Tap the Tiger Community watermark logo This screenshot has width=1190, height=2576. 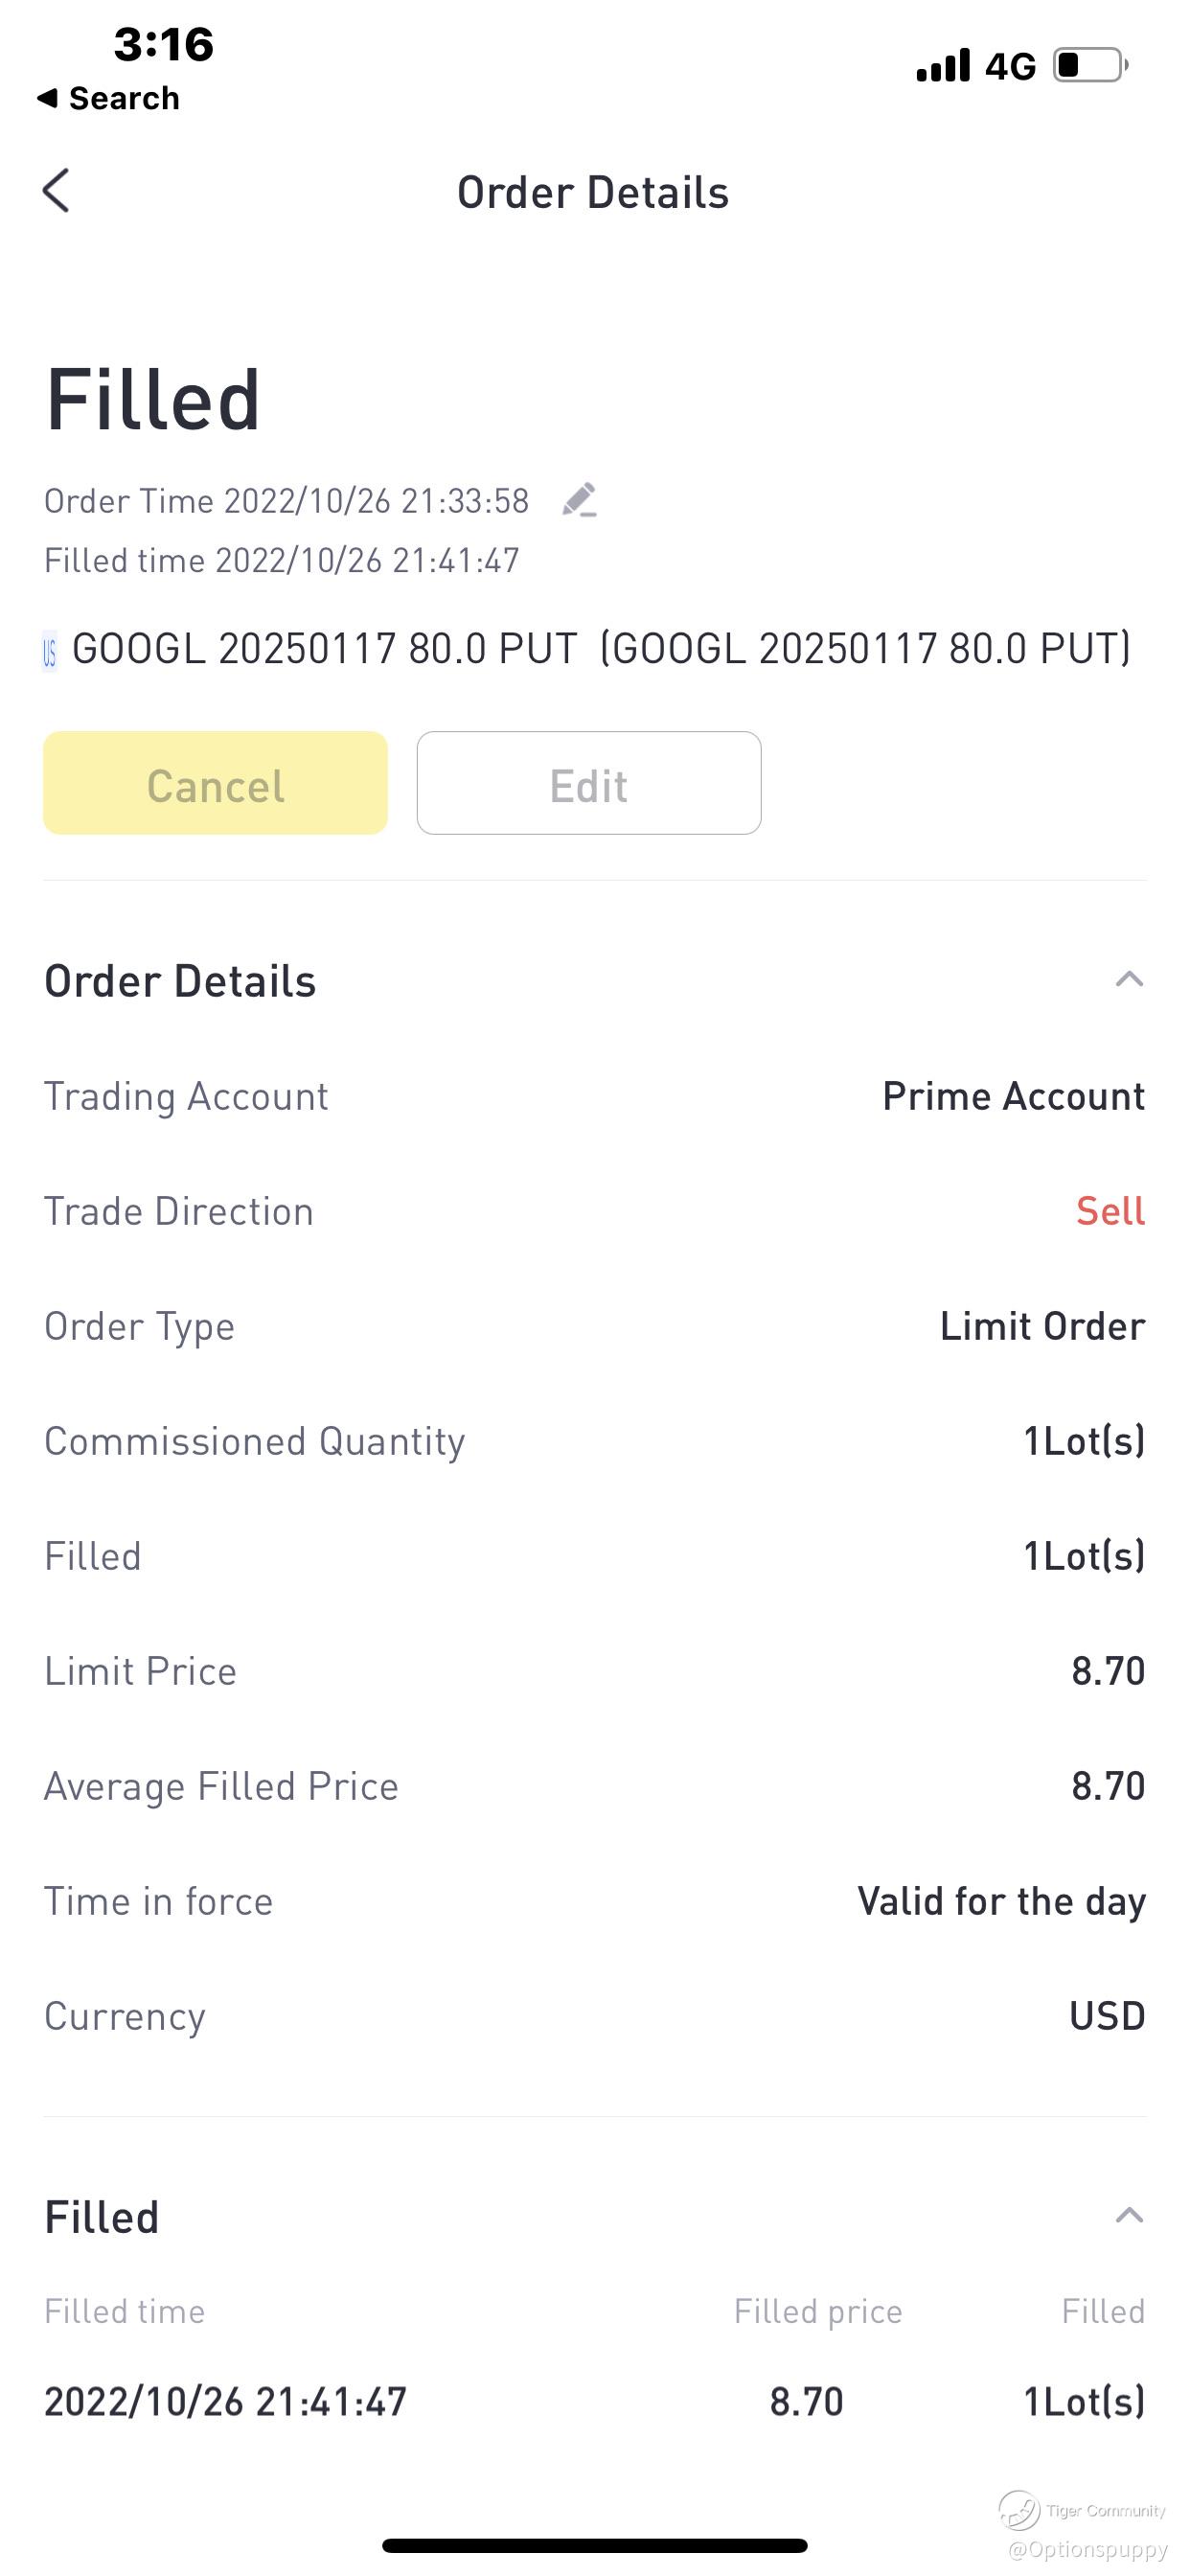pyautogui.click(x=1020, y=2509)
